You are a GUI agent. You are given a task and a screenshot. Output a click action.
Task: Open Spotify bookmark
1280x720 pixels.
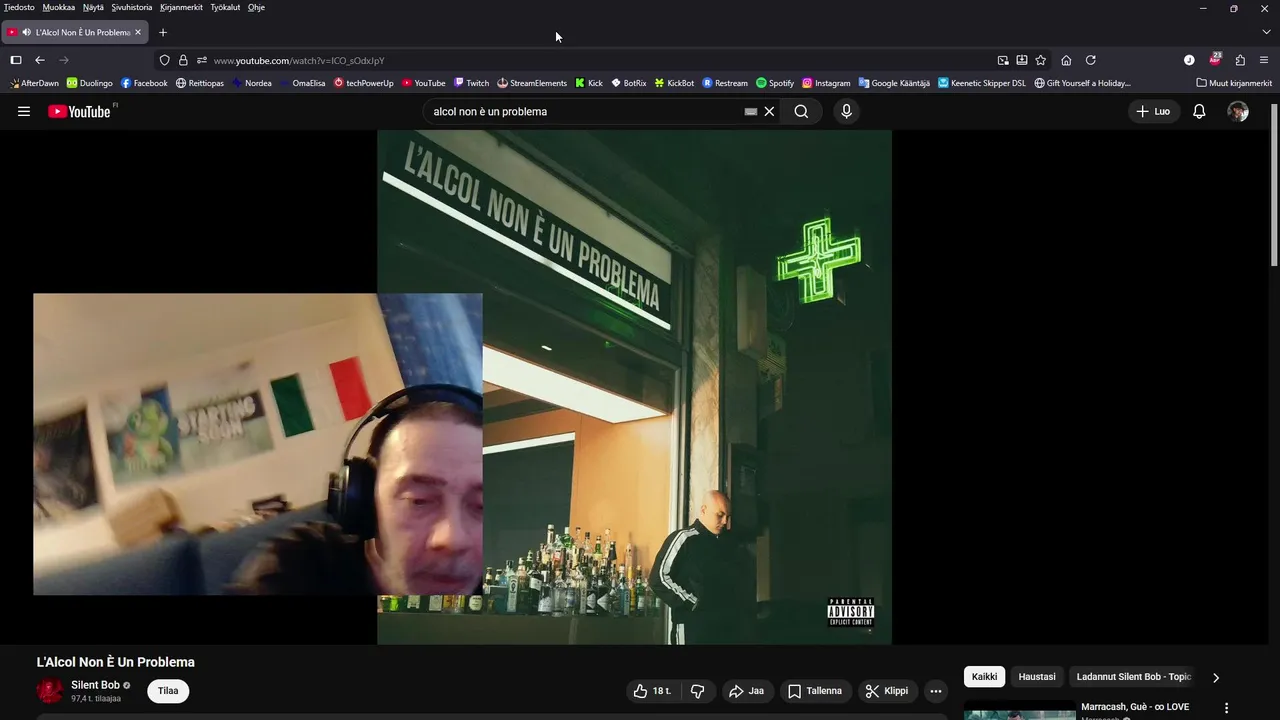[x=775, y=83]
